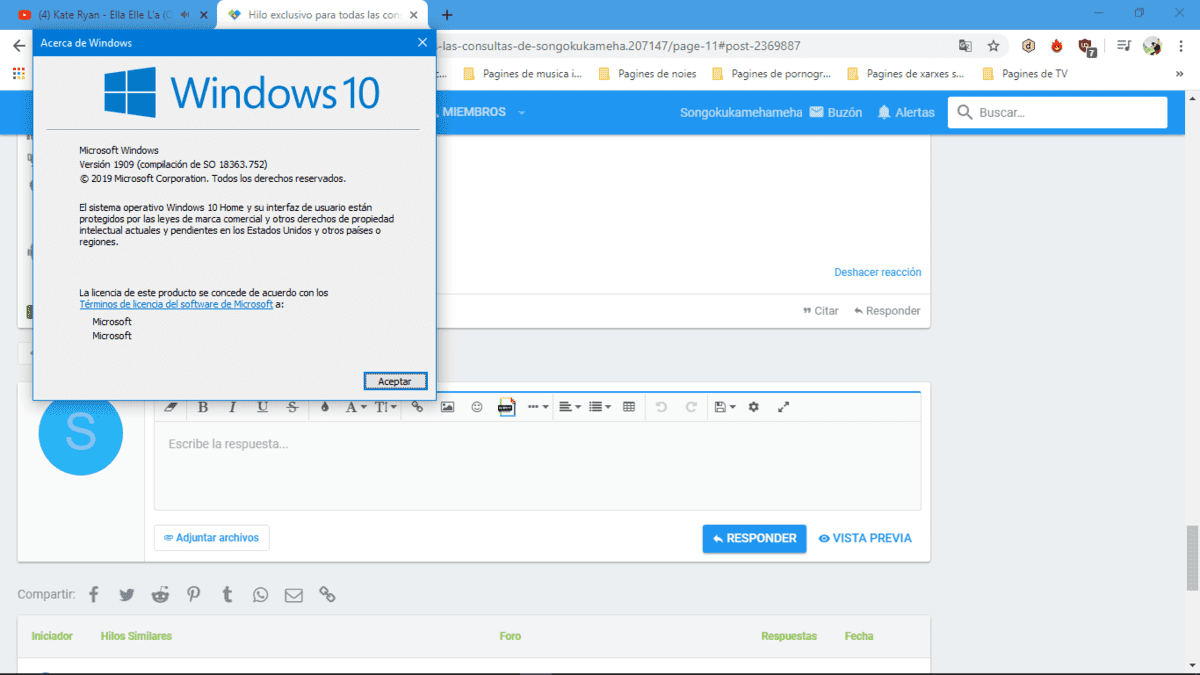Click the Buscar search field
The height and width of the screenshot is (675, 1200).
tap(1057, 112)
